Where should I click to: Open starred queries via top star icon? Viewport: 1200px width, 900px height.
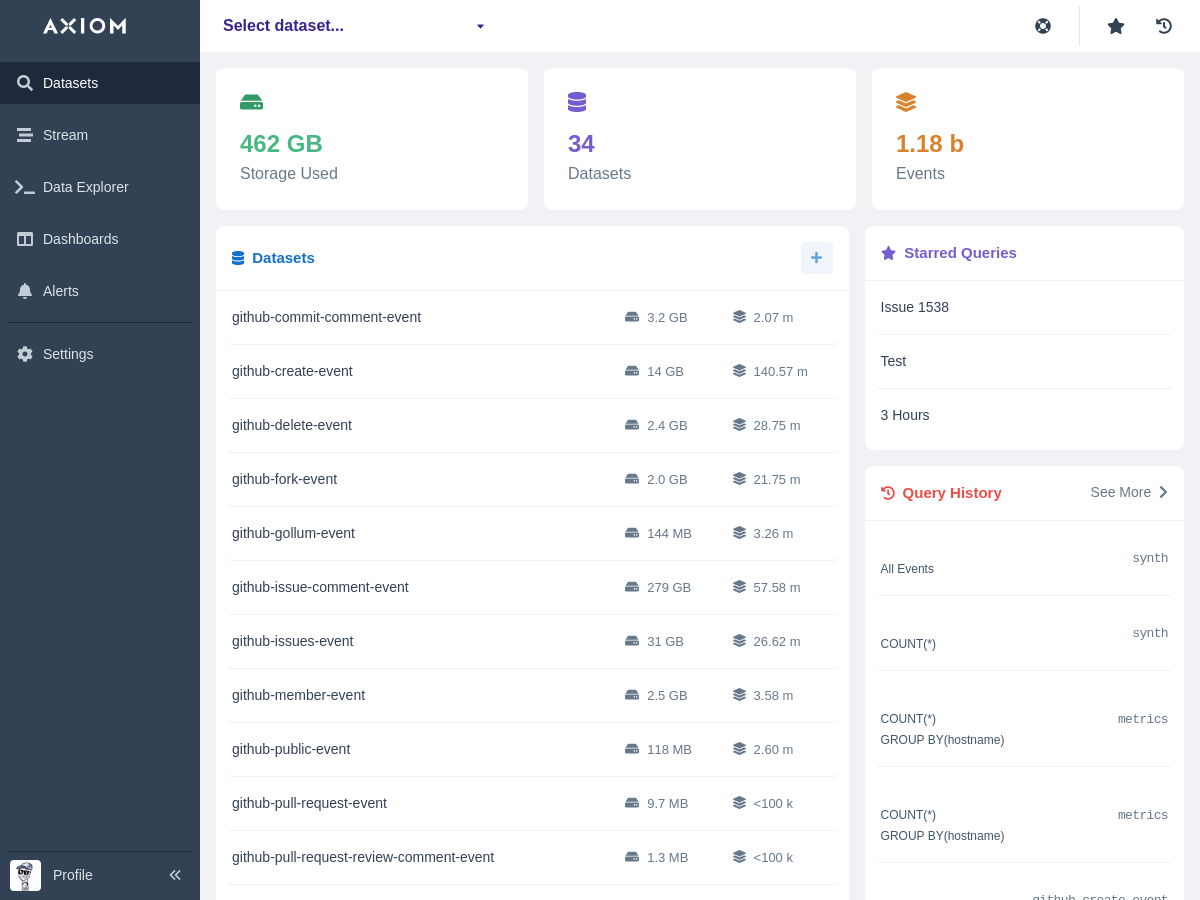coord(1116,26)
